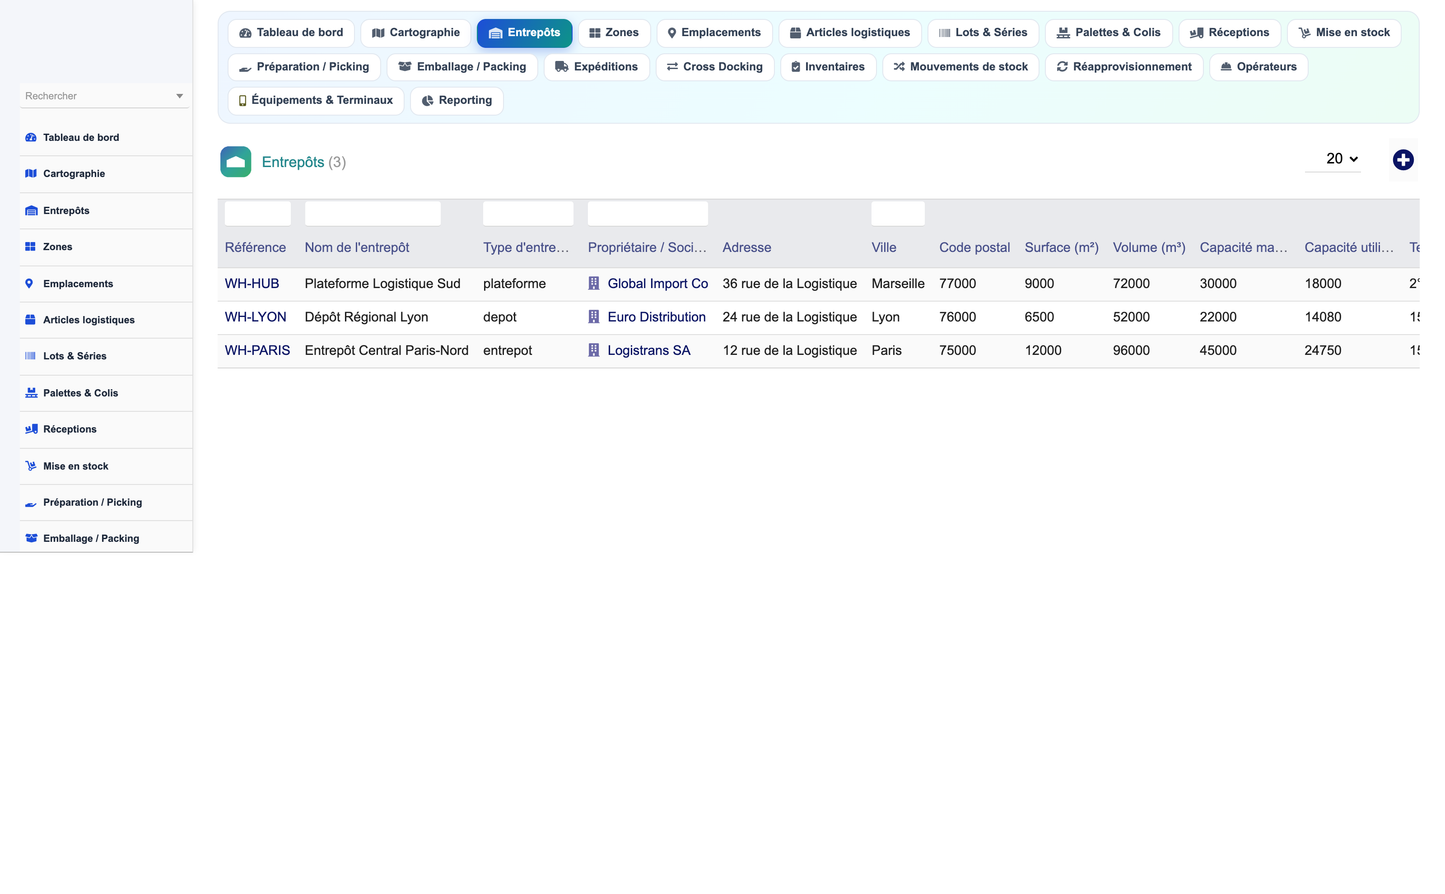Open Logistrans SA owner link
Image resolution: width=1445 pixels, height=894 pixels.
click(649, 351)
